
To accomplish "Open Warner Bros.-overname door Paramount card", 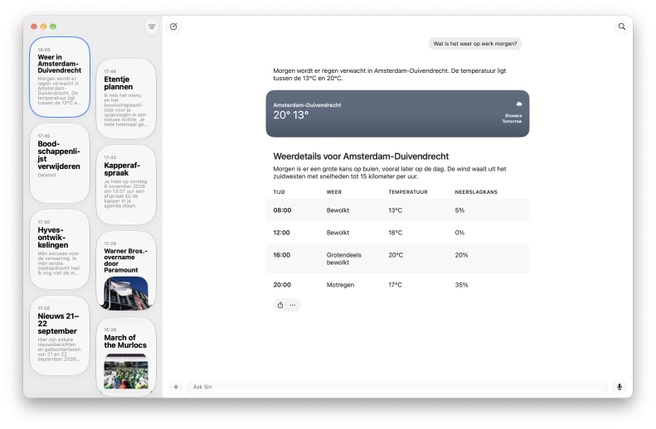I will [x=126, y=271].
